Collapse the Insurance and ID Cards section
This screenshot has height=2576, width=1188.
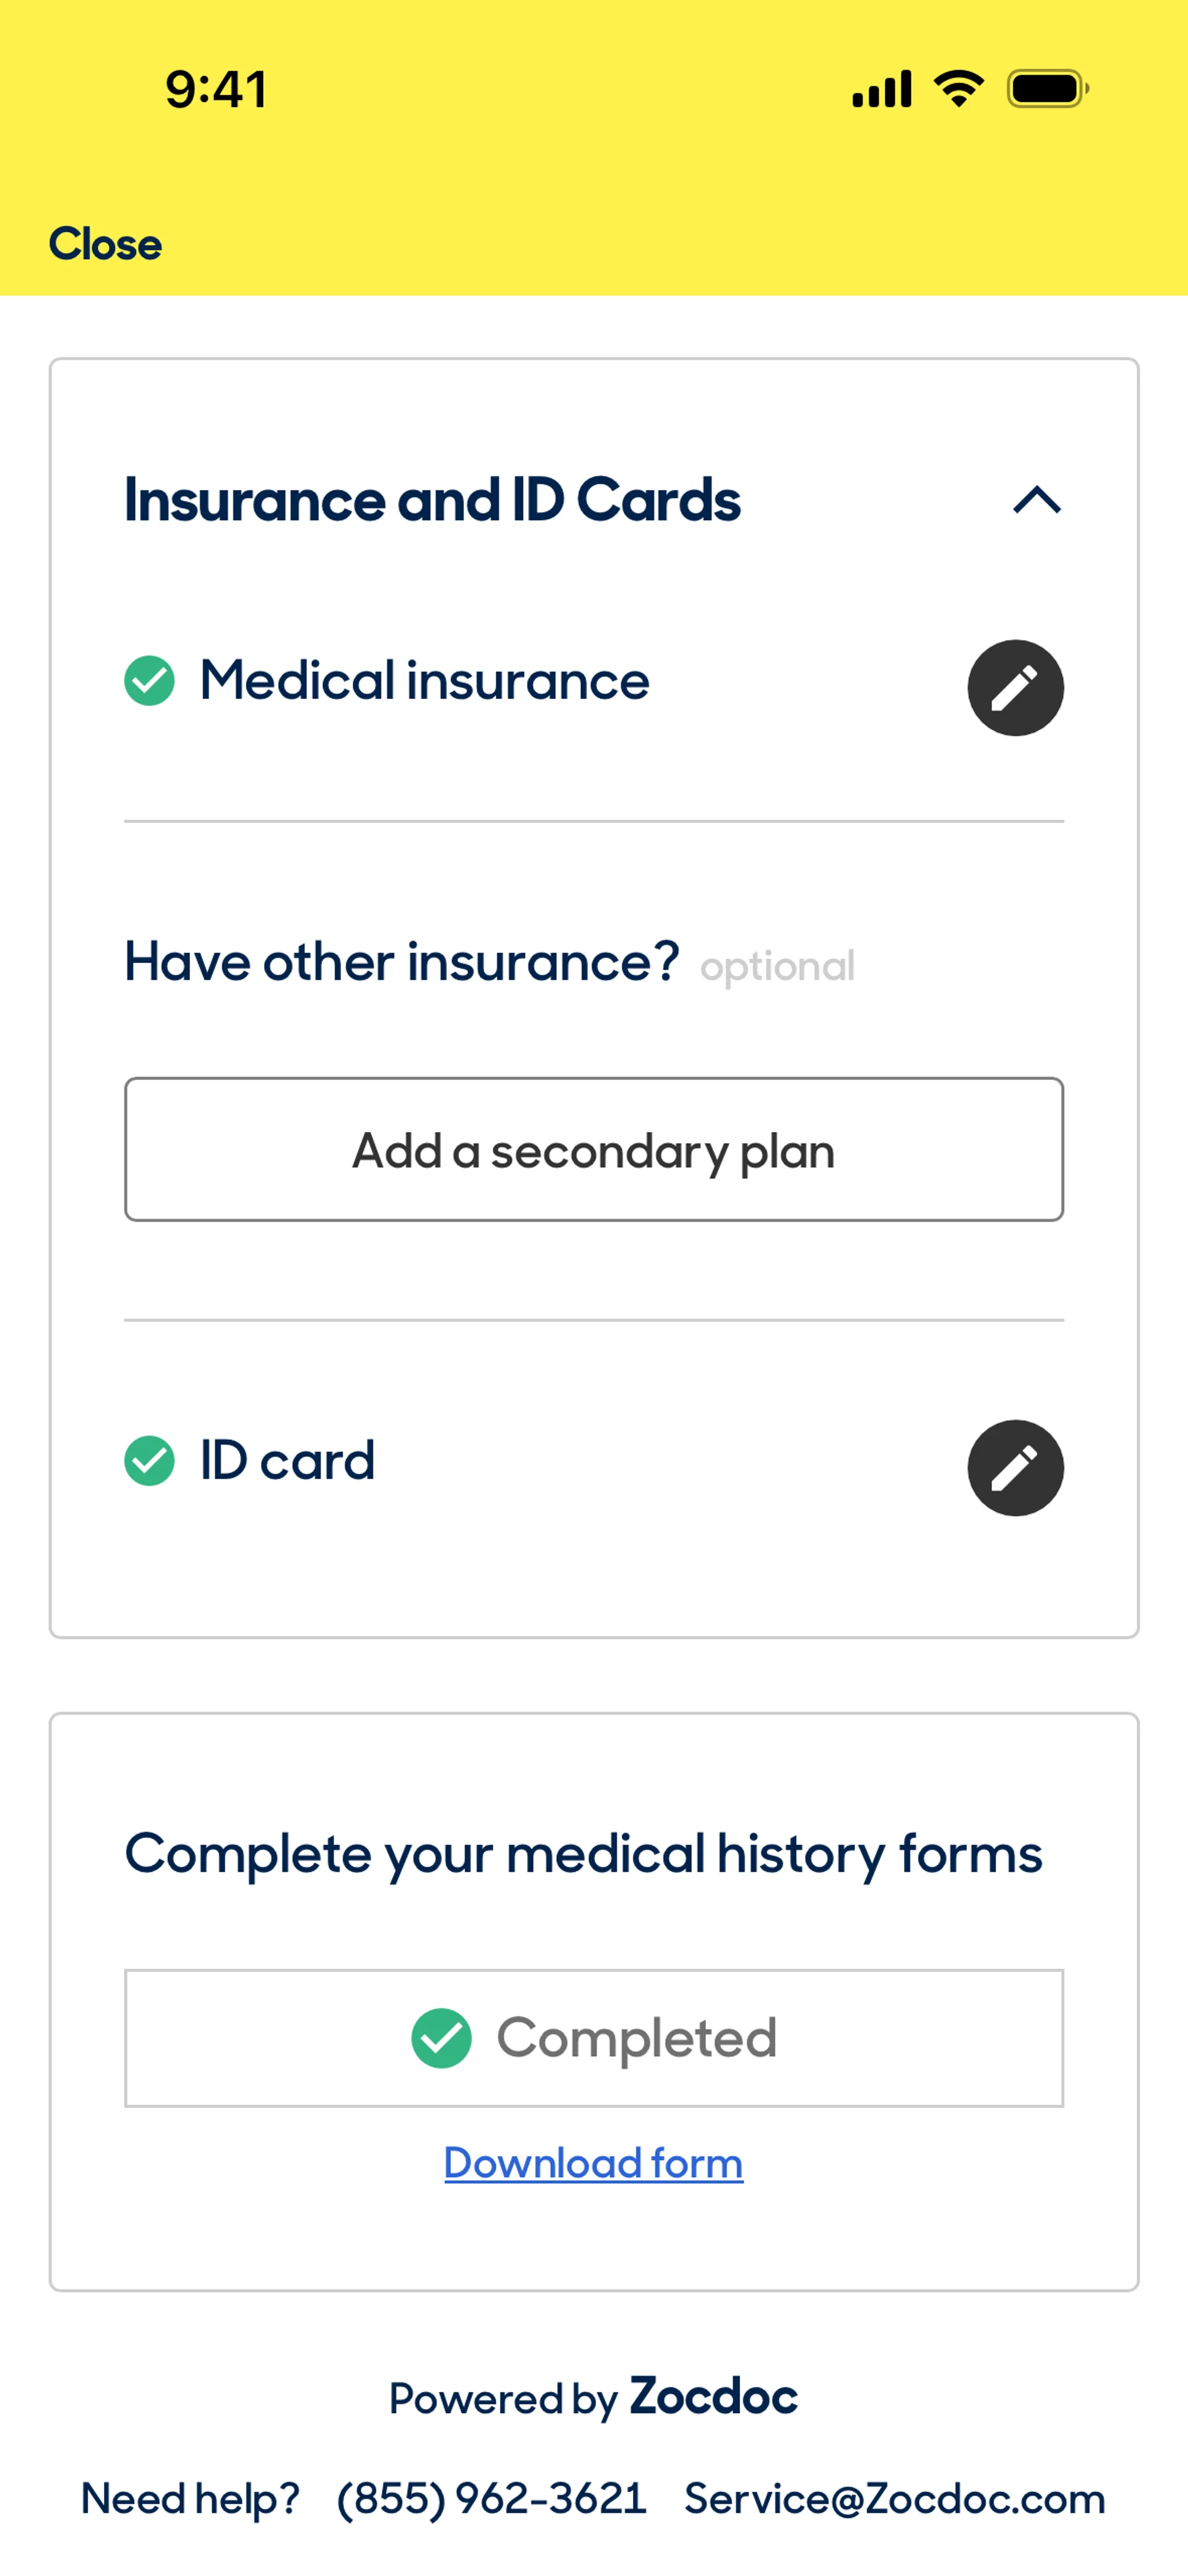[x=1037, y=500]
